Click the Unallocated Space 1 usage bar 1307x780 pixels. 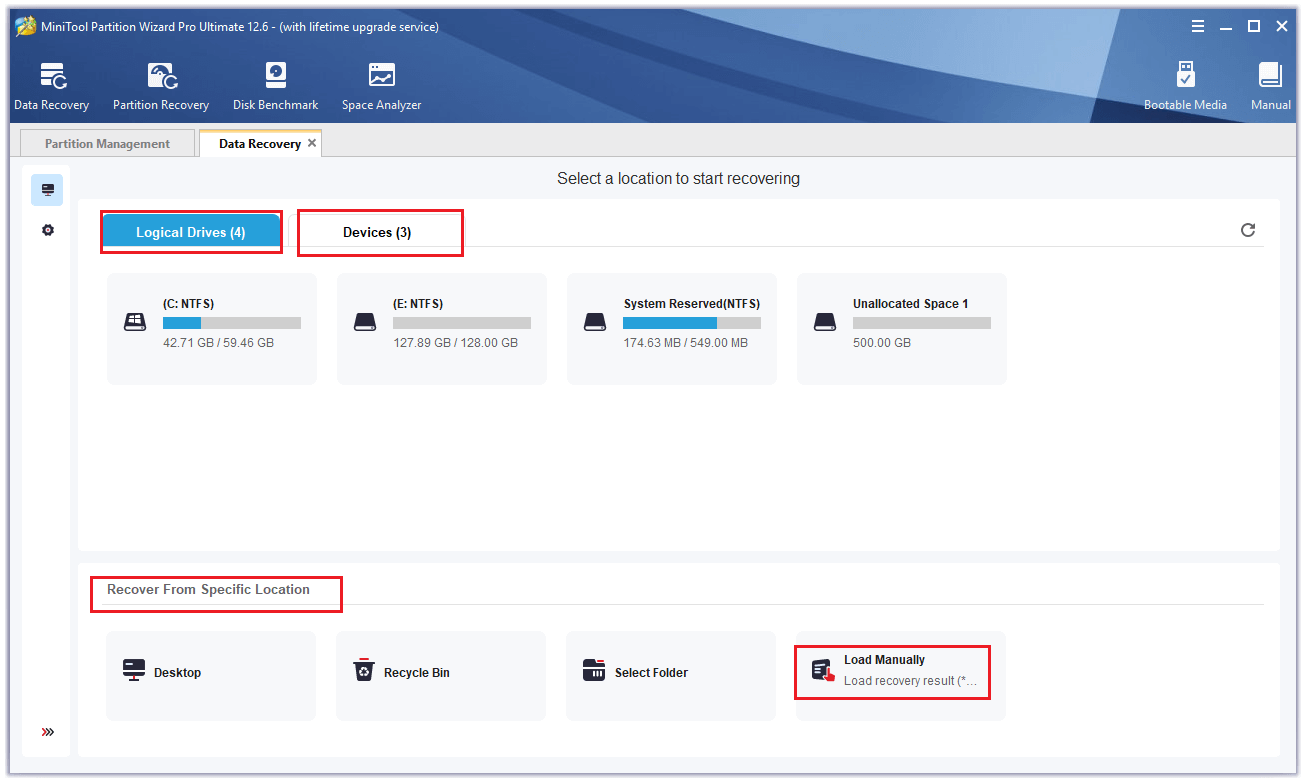[x=922, y=323]
